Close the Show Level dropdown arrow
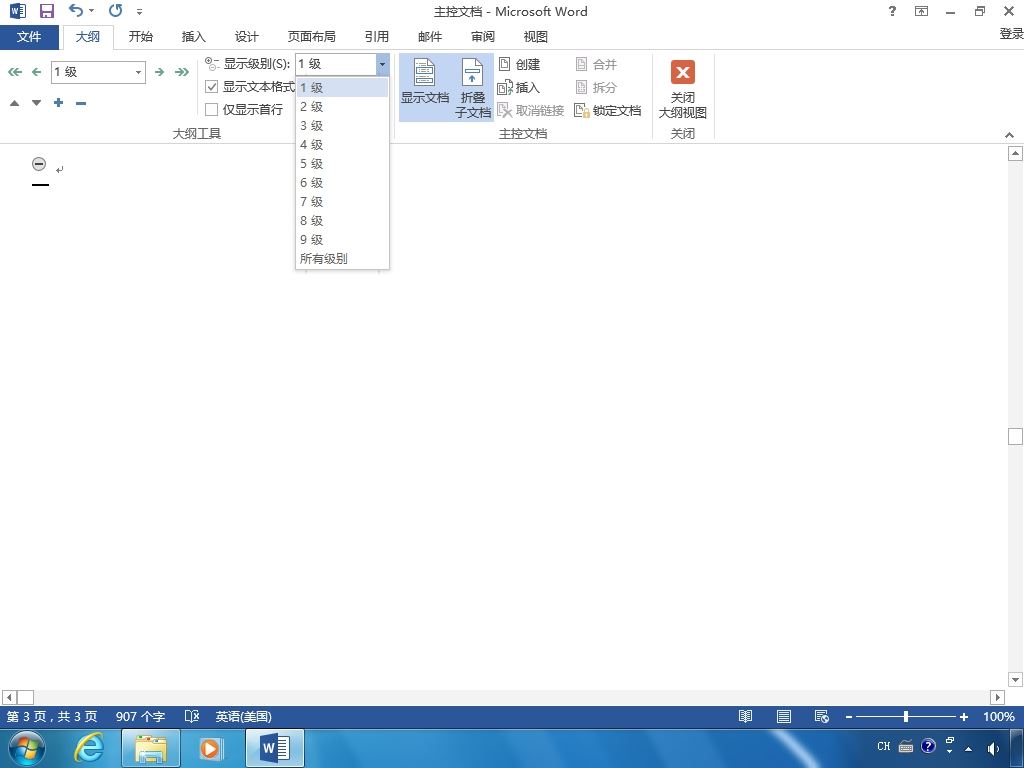This screenshot has width=1024, height=768. point(383,64)
